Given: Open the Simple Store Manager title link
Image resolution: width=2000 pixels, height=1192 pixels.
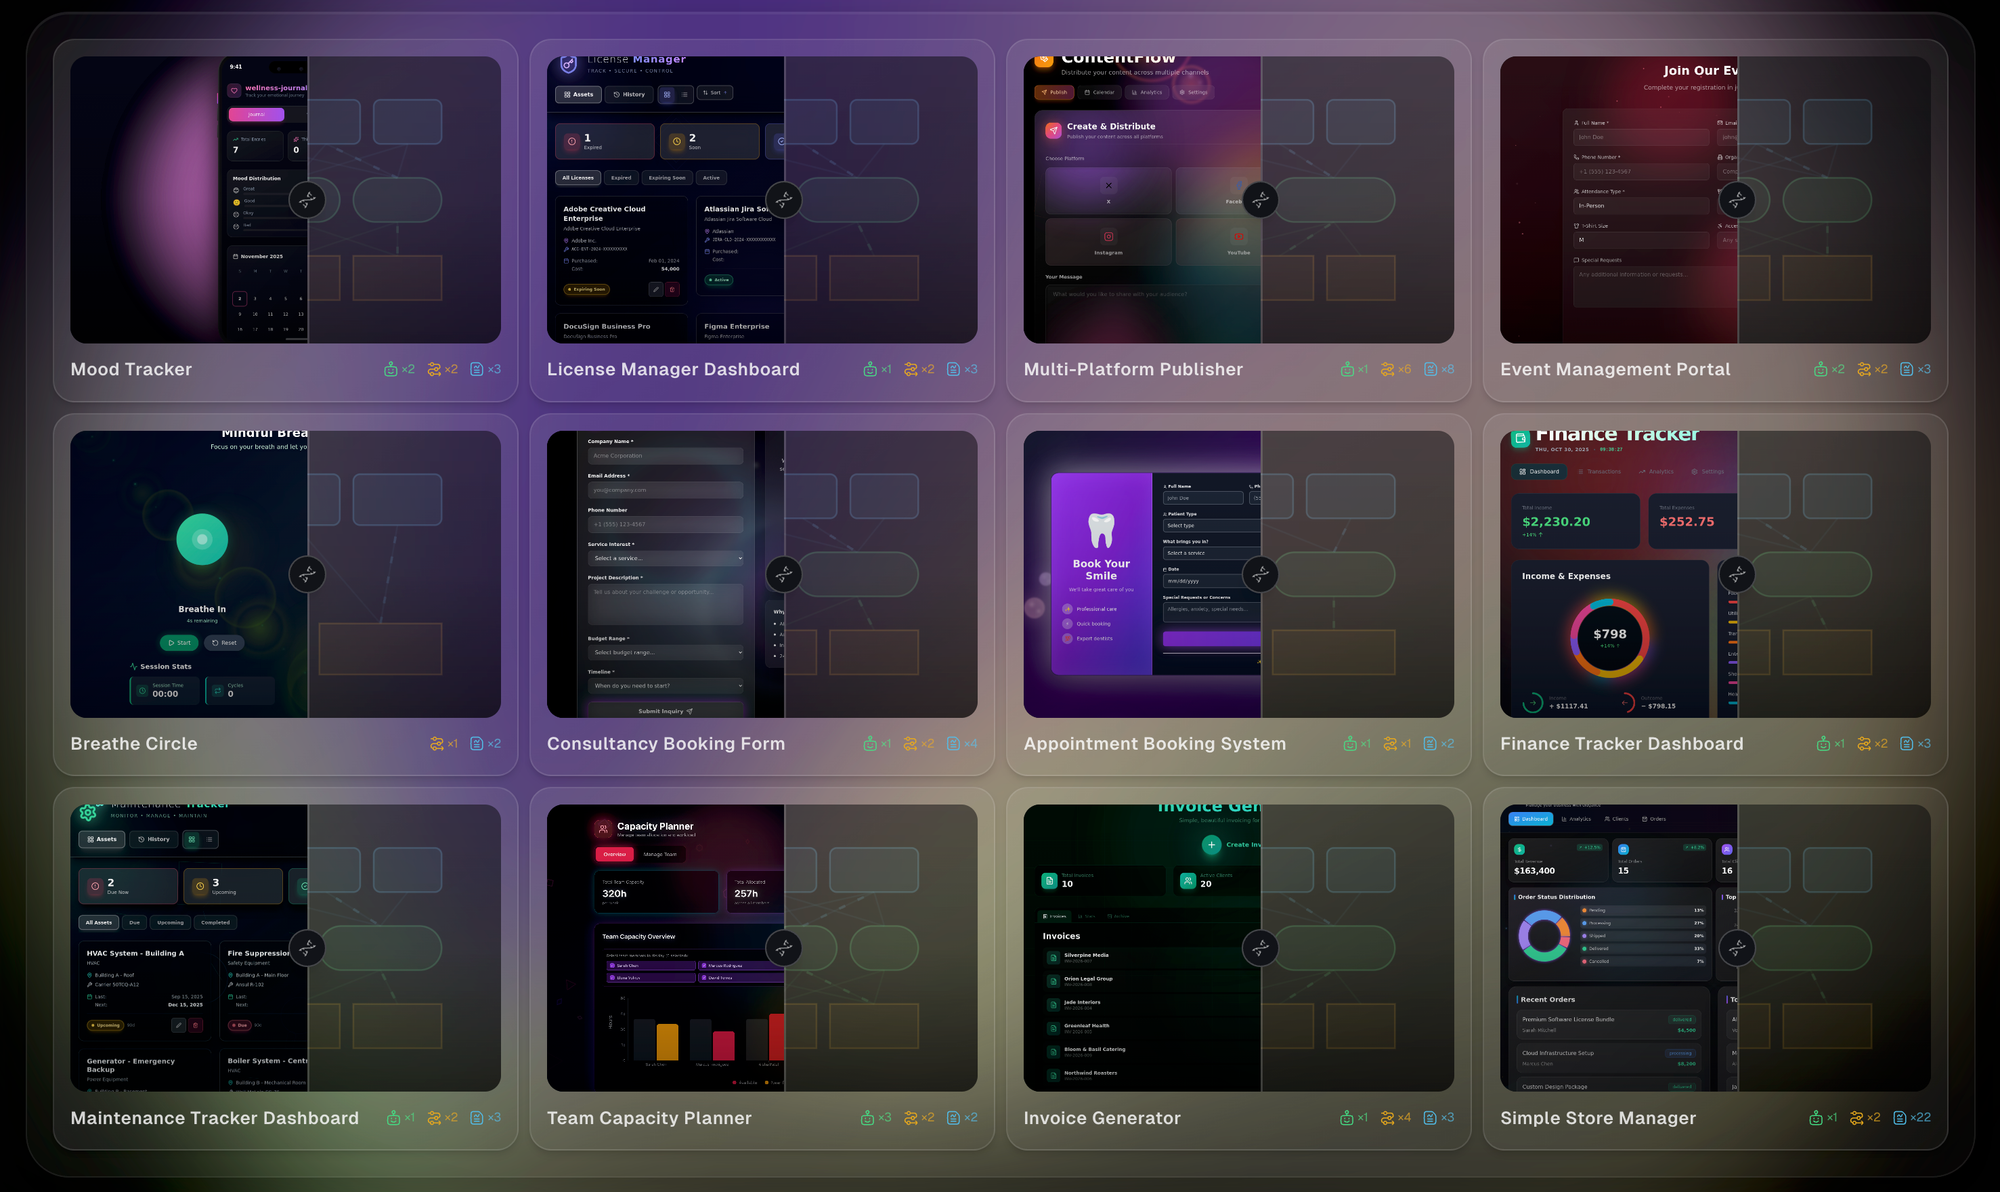Looking at the screenshot, I should click(1598, 1118).
